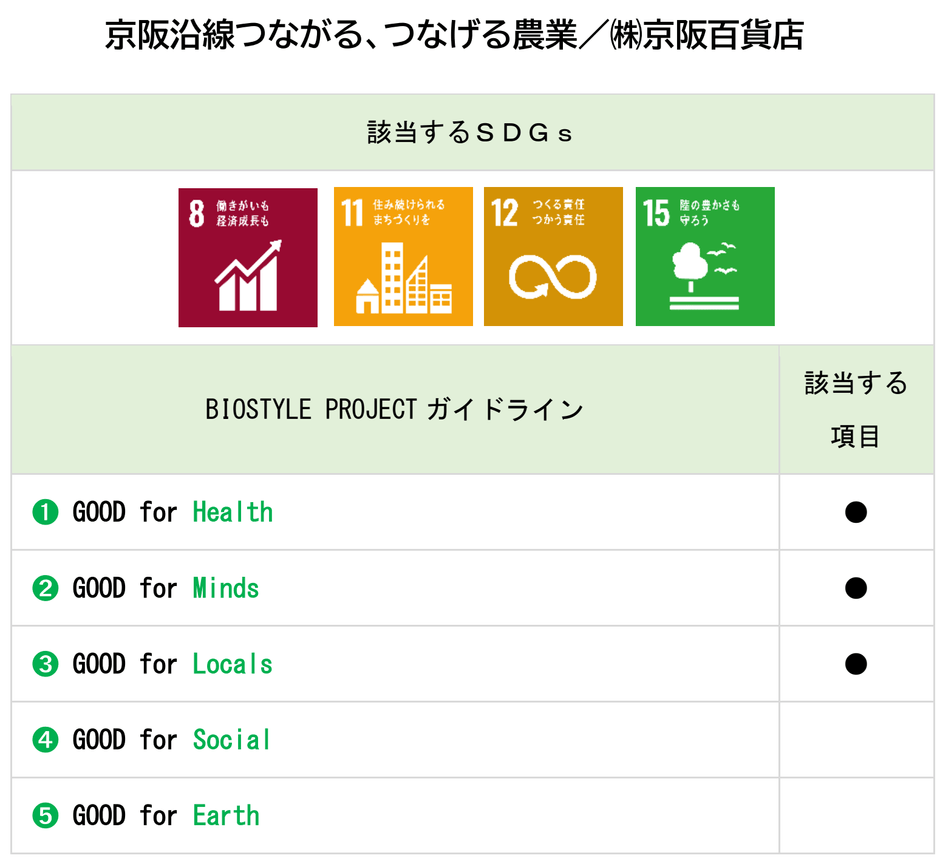Click the empty cell for Social row
This screenshot has height=861, width=940.
(x=855, y=740)
